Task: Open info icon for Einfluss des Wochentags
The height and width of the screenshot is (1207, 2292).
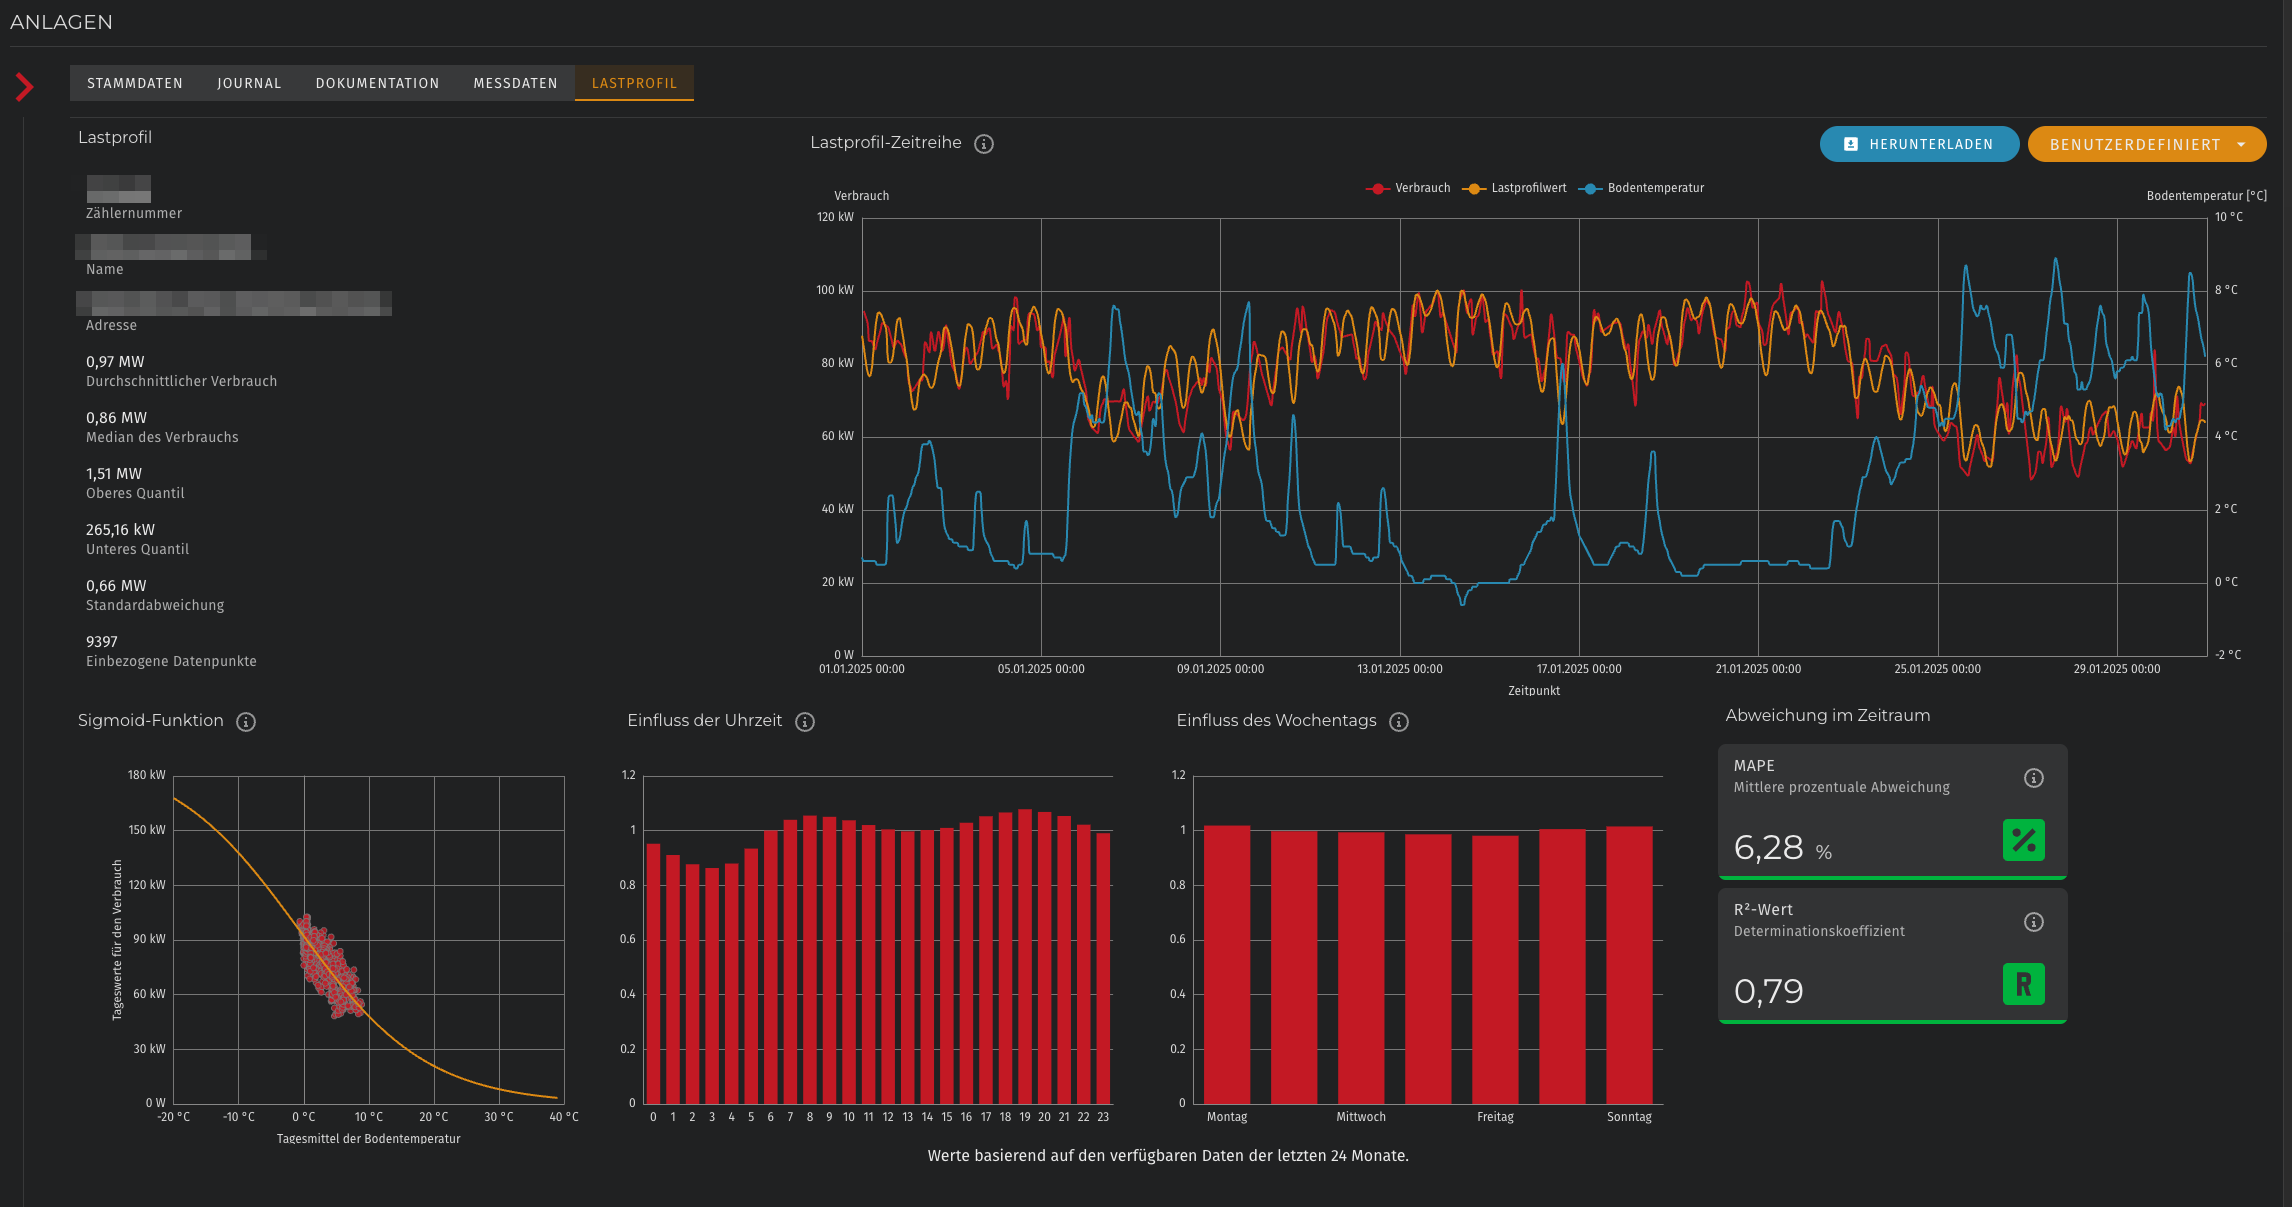Action: coord(1399,722)
